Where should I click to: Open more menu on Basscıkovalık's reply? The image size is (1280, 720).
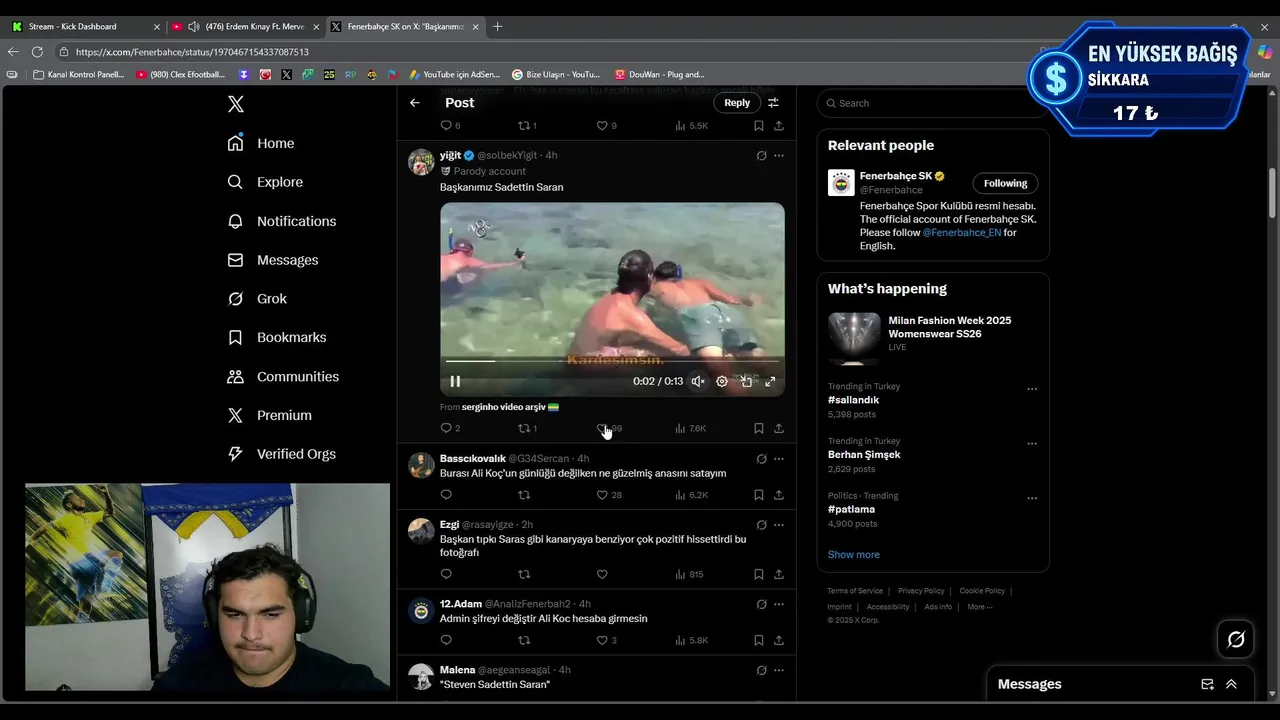click(x=778, y=459)
